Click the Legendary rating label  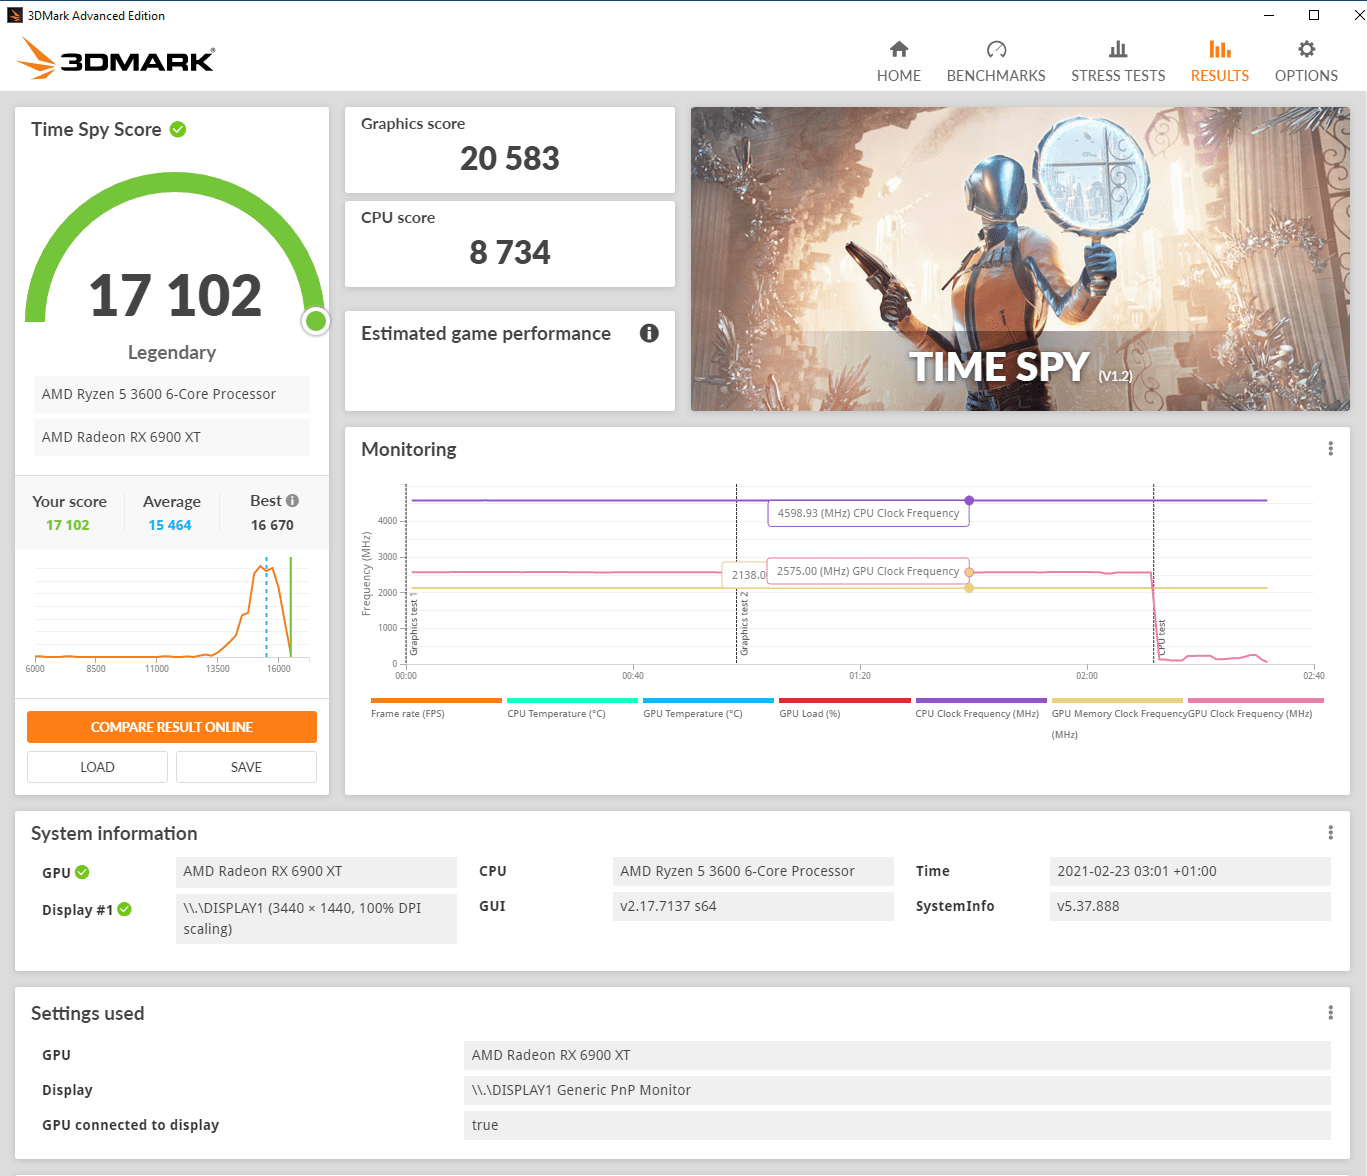coord(172,352)
